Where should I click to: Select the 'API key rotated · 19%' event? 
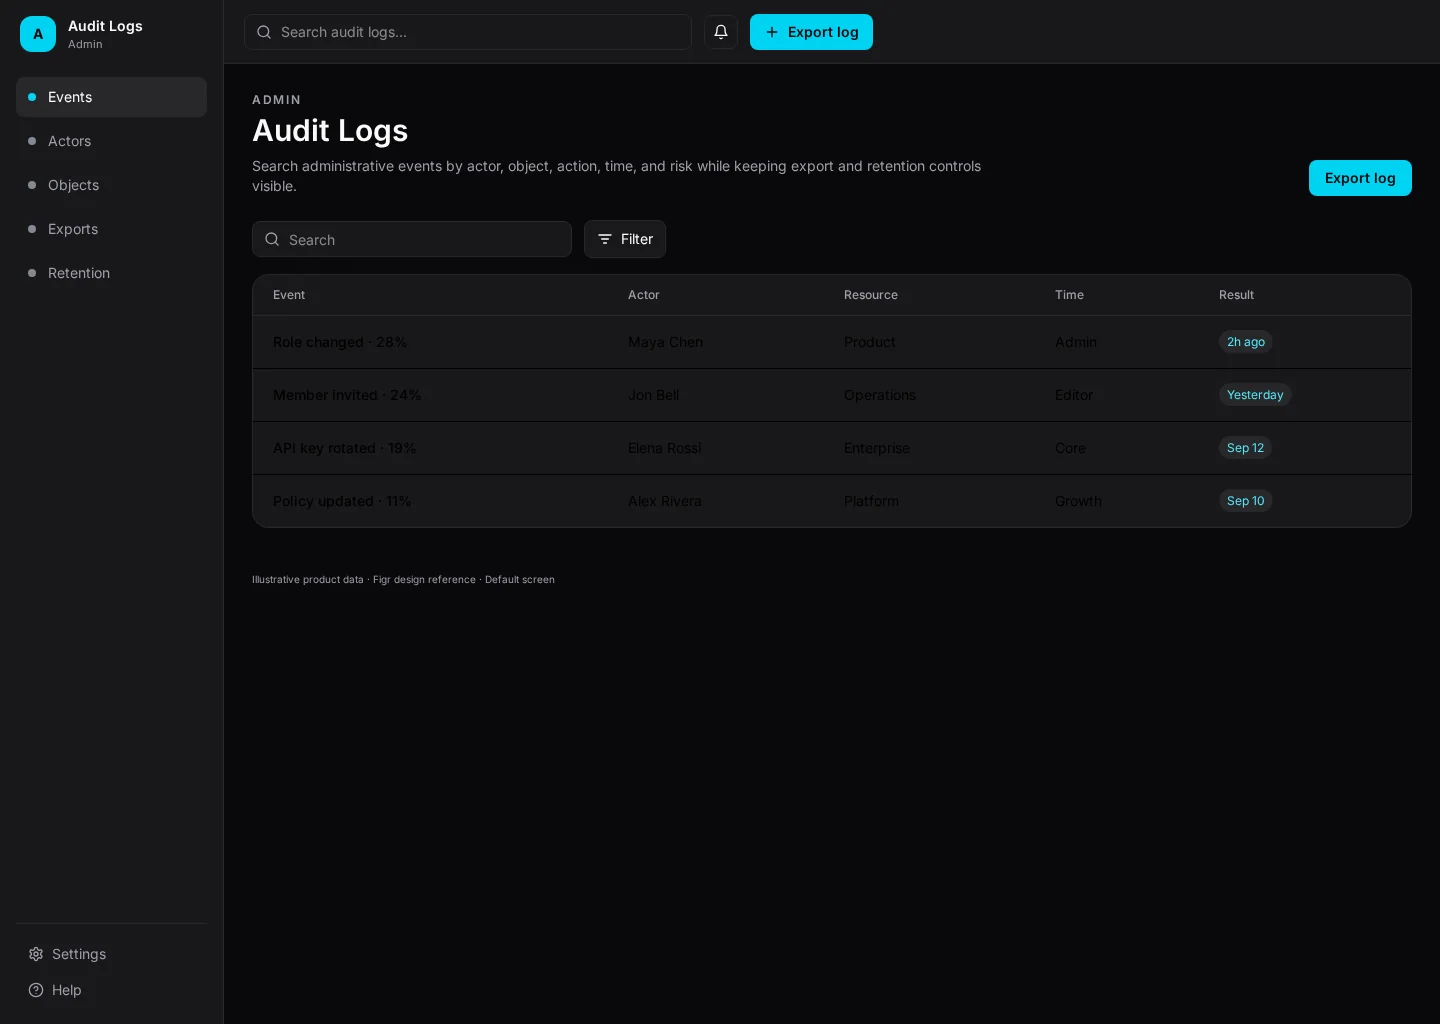pyautogui.click(x=344, y=448)
